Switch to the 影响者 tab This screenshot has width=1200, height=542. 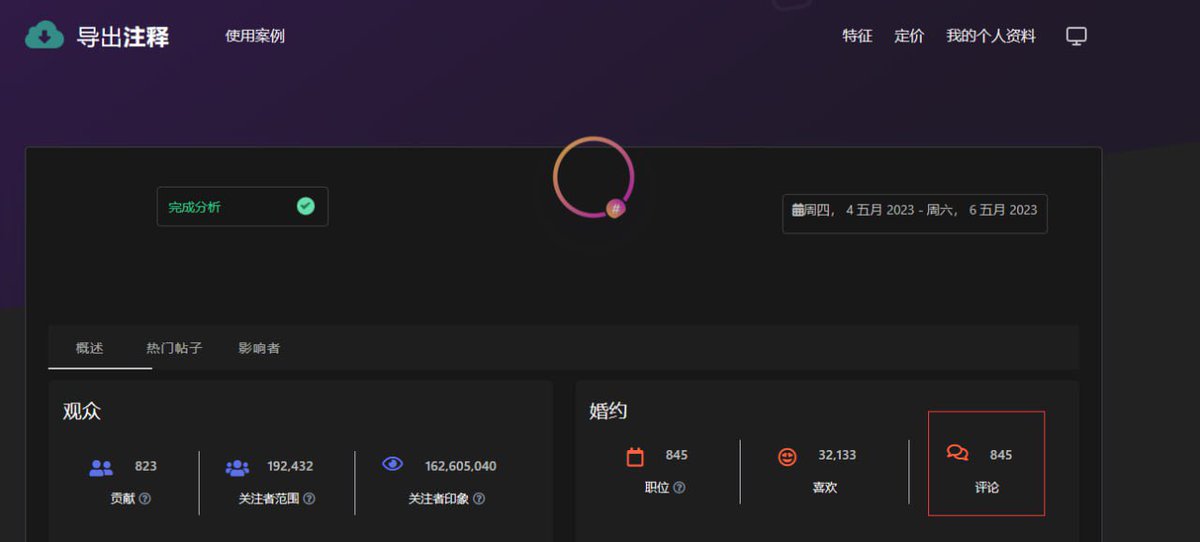(259, 348)
